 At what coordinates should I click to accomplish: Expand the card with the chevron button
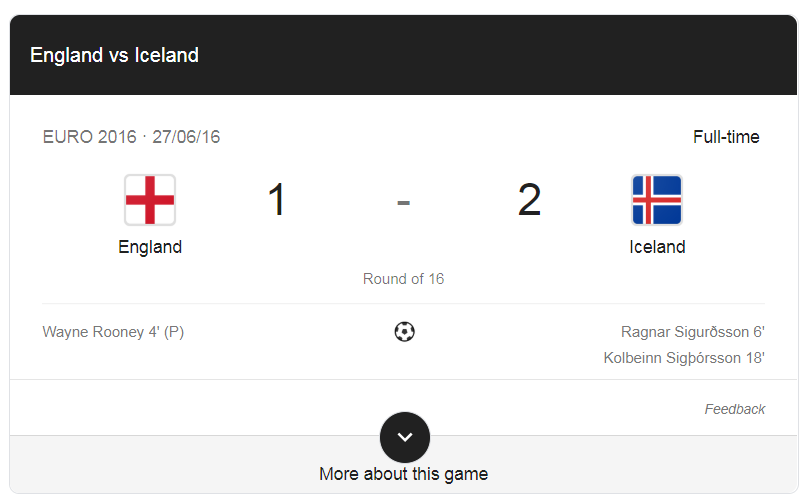tap(404, 437)
